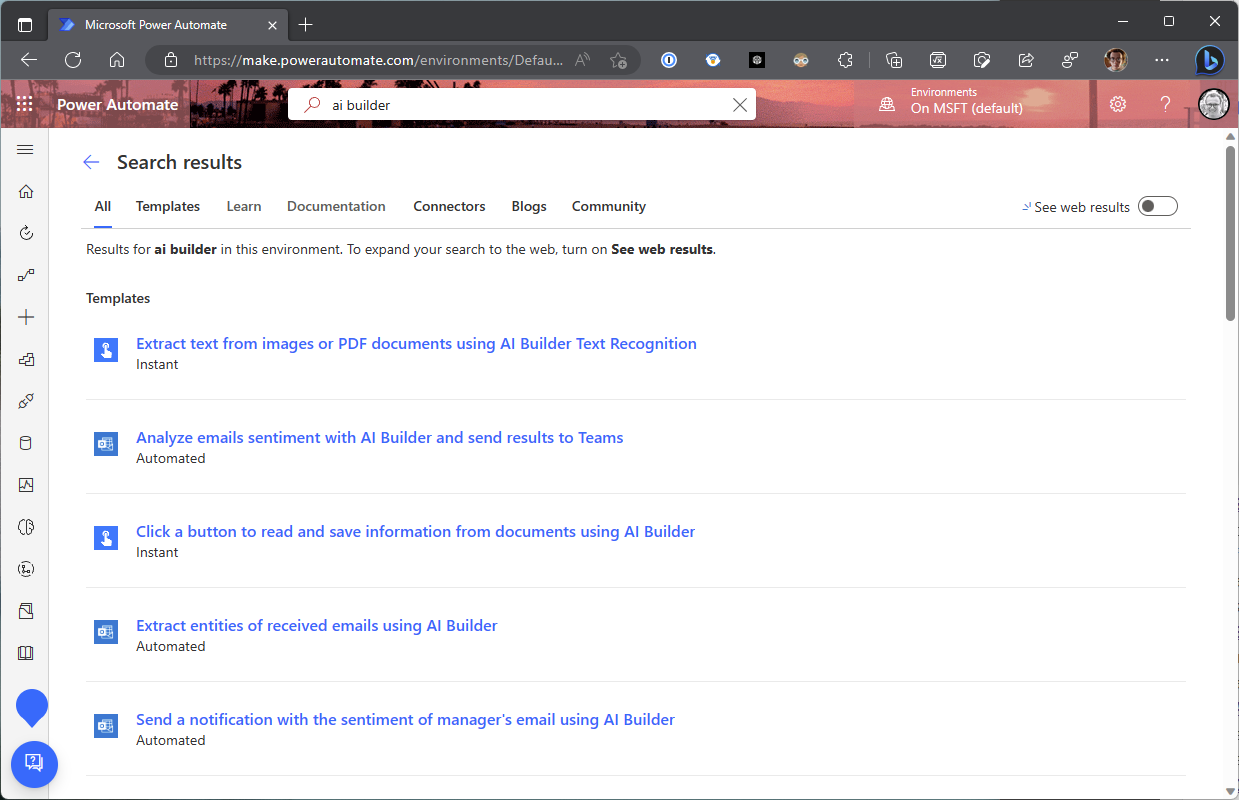Open the browser profile picture
Viewport: 1239px width, 800px height.
click(1115, 60)
